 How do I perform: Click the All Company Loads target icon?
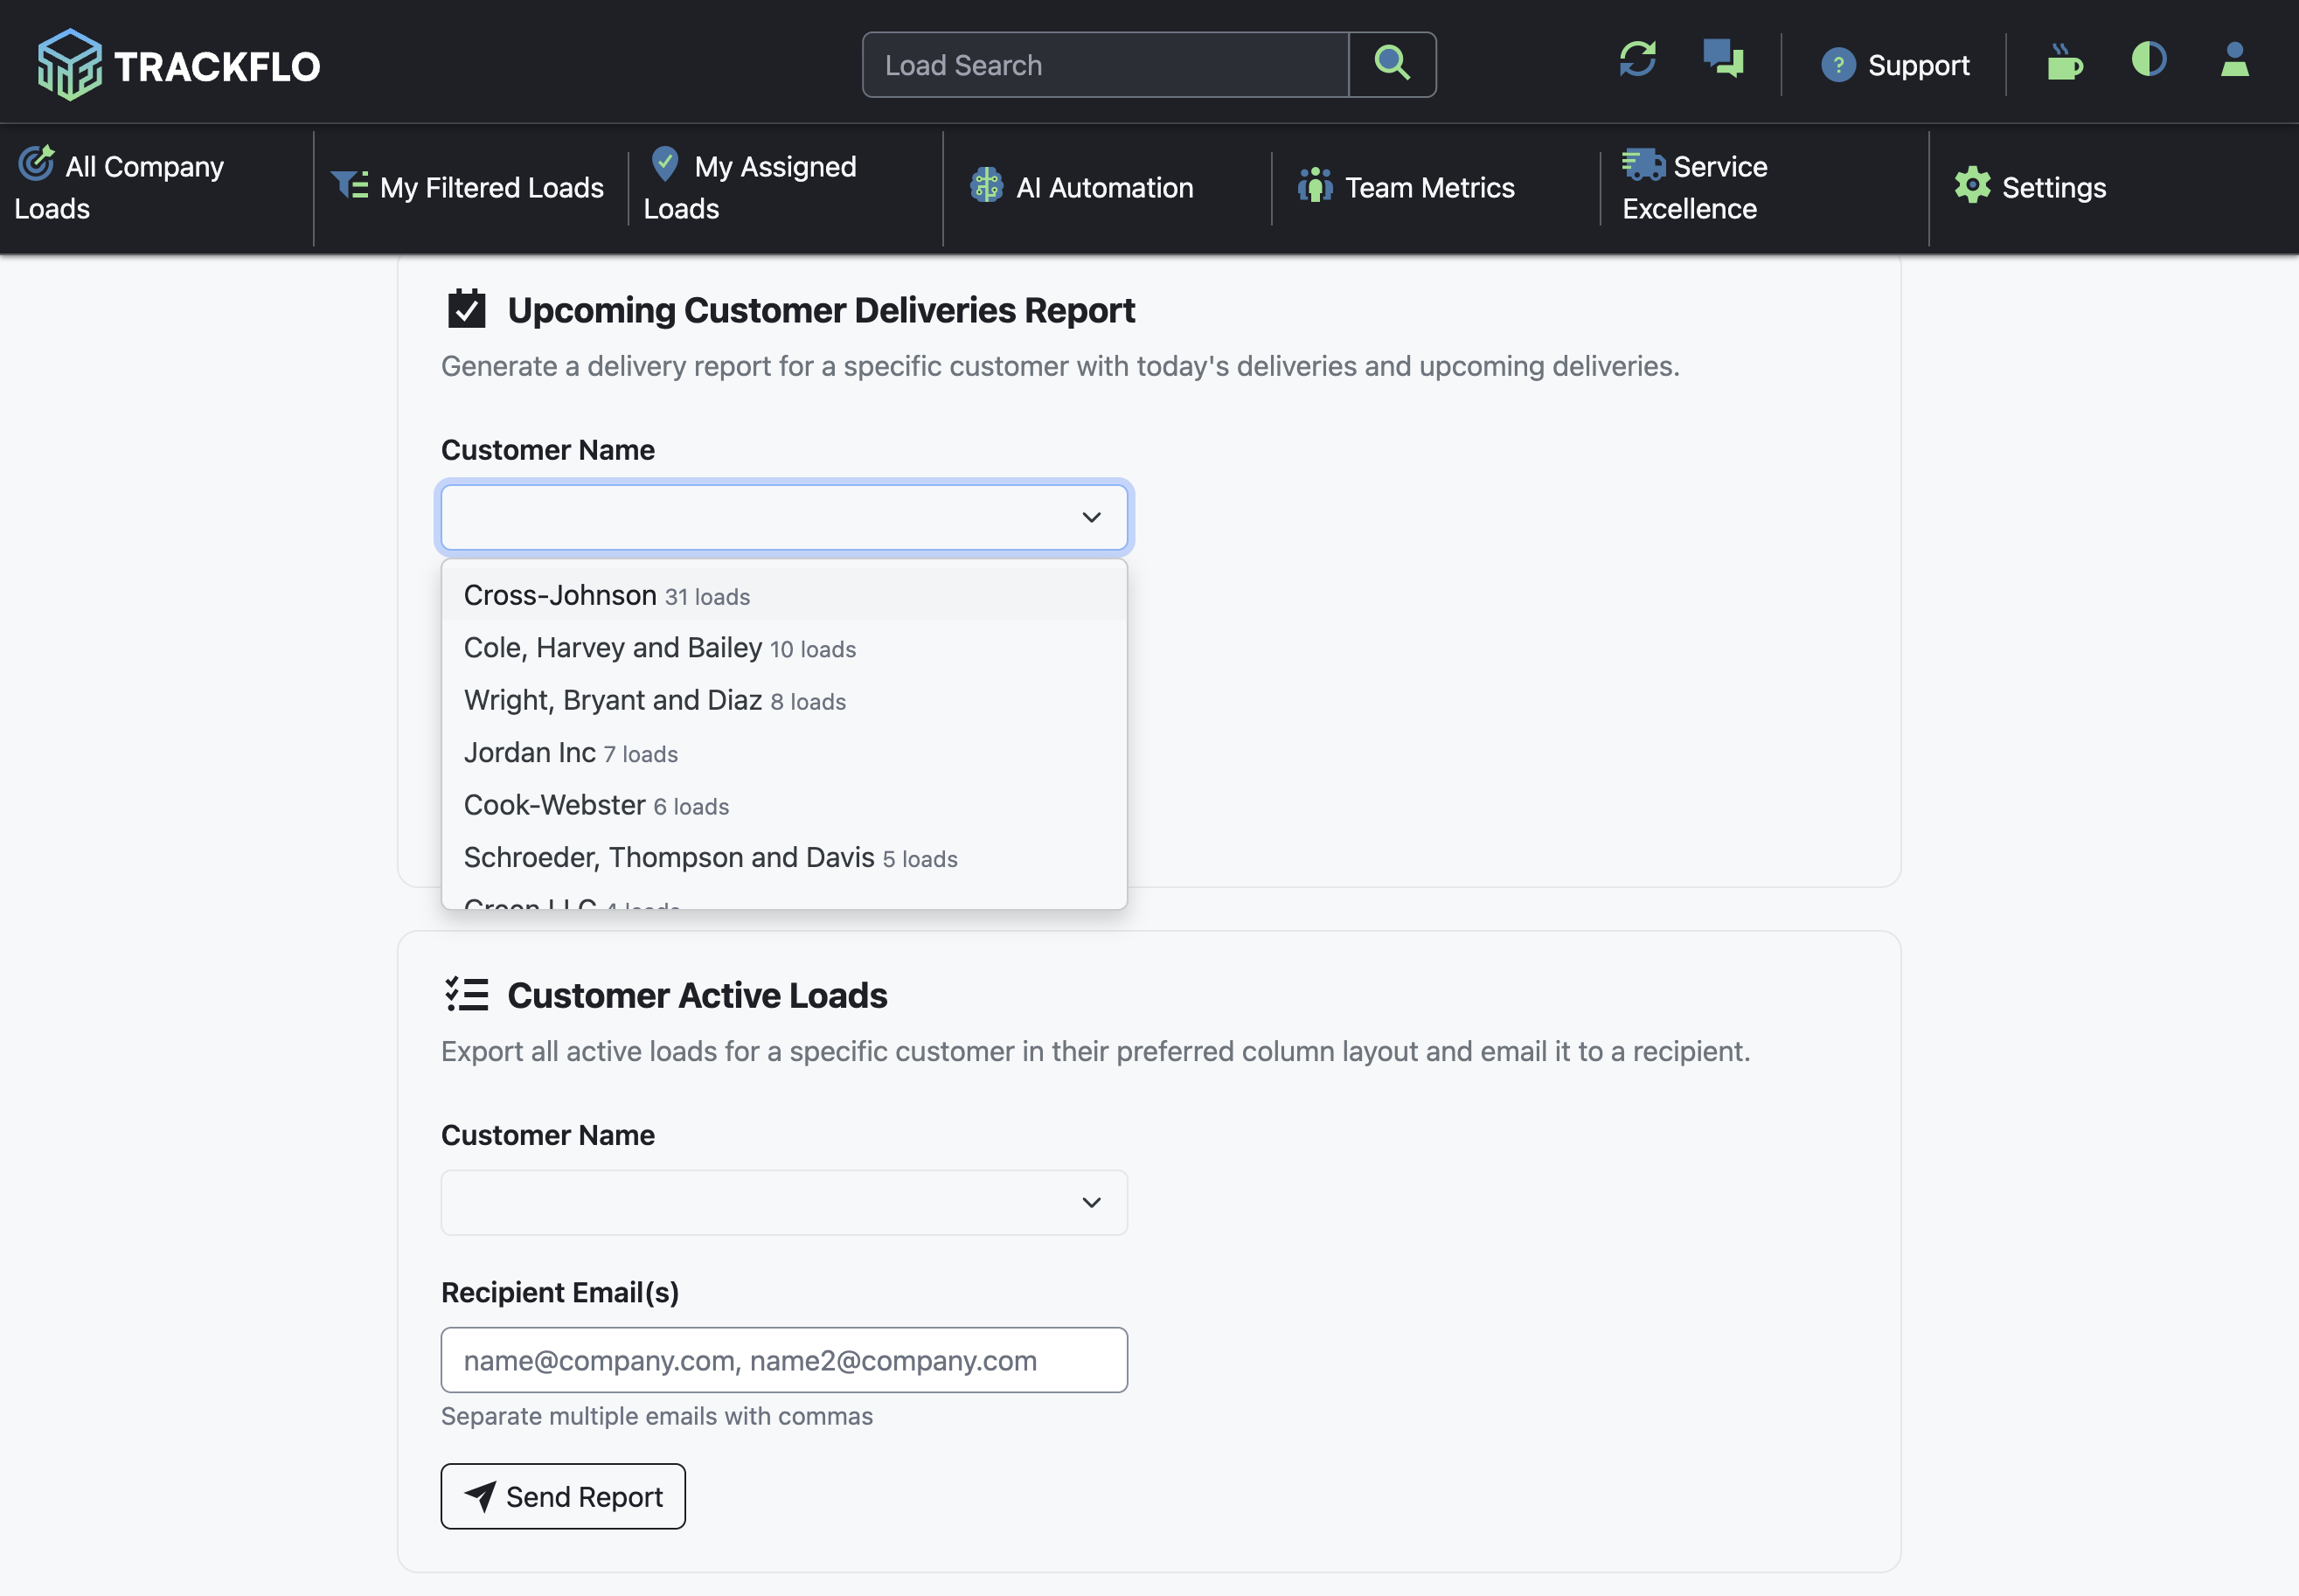click(x=37, y=163)
